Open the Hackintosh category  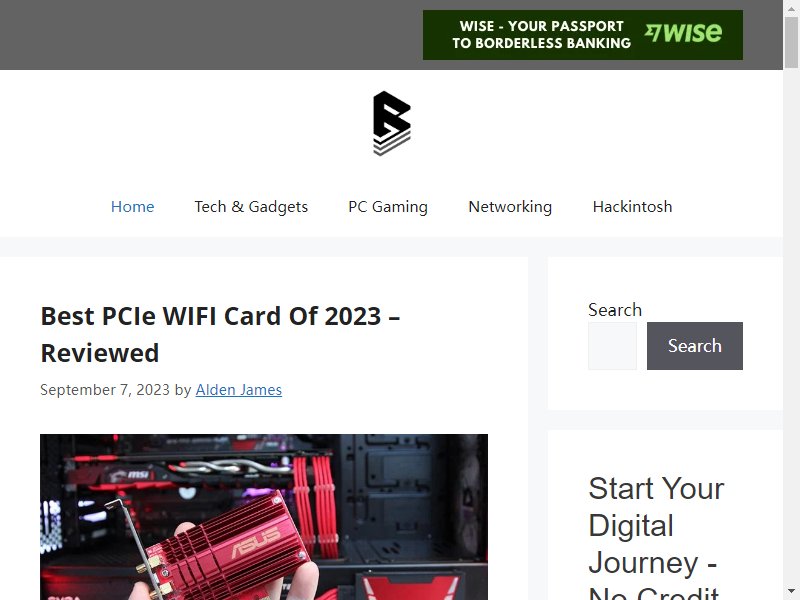(x=633, y=207)
